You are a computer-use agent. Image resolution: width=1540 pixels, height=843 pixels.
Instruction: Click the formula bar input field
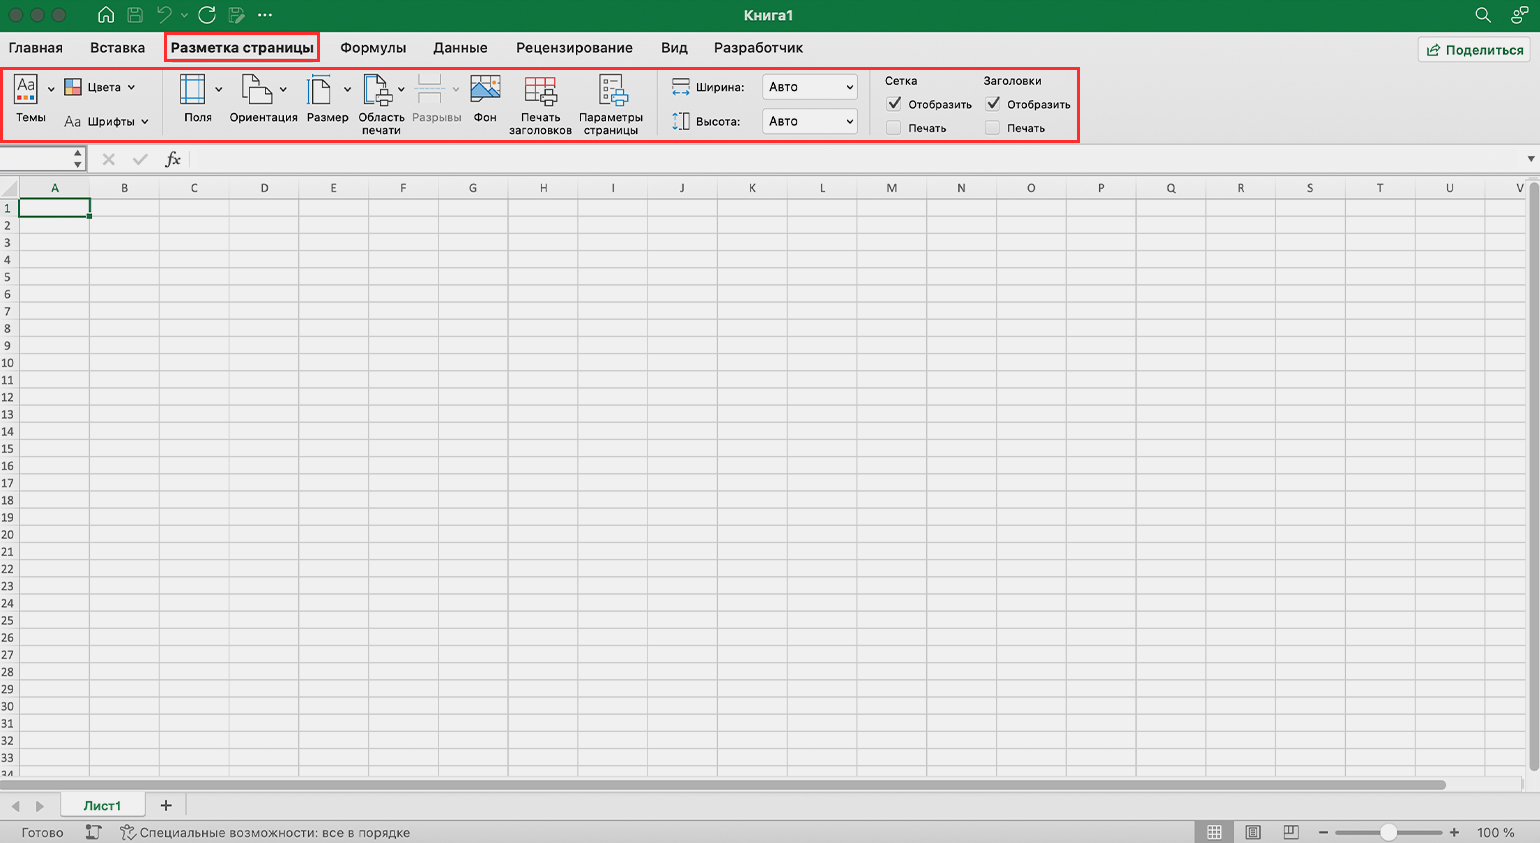(x=850, y=159)
